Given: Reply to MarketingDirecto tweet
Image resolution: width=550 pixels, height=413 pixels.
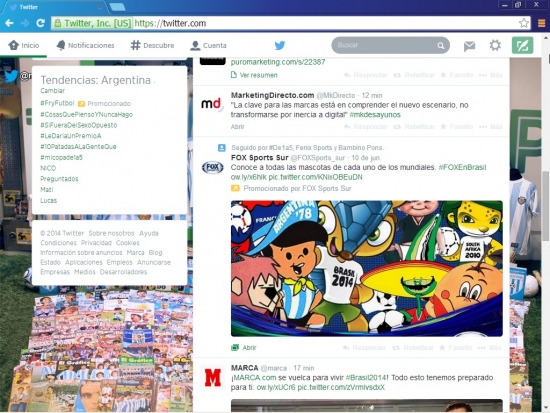Looking at the screenshot, I should 366,127.
